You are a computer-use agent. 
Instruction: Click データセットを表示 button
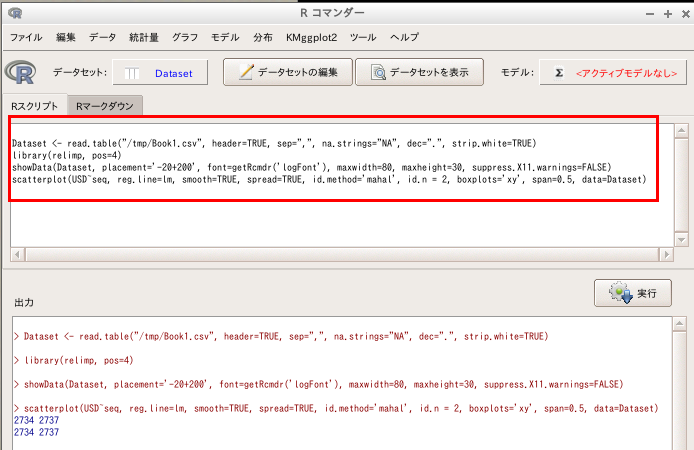(419, 72)
